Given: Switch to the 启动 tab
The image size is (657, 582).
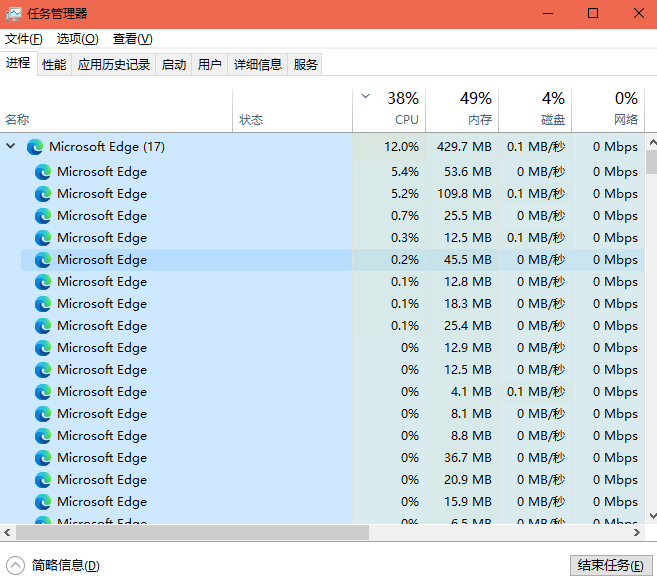Looking at the screenshot, I should pos(173,65).
